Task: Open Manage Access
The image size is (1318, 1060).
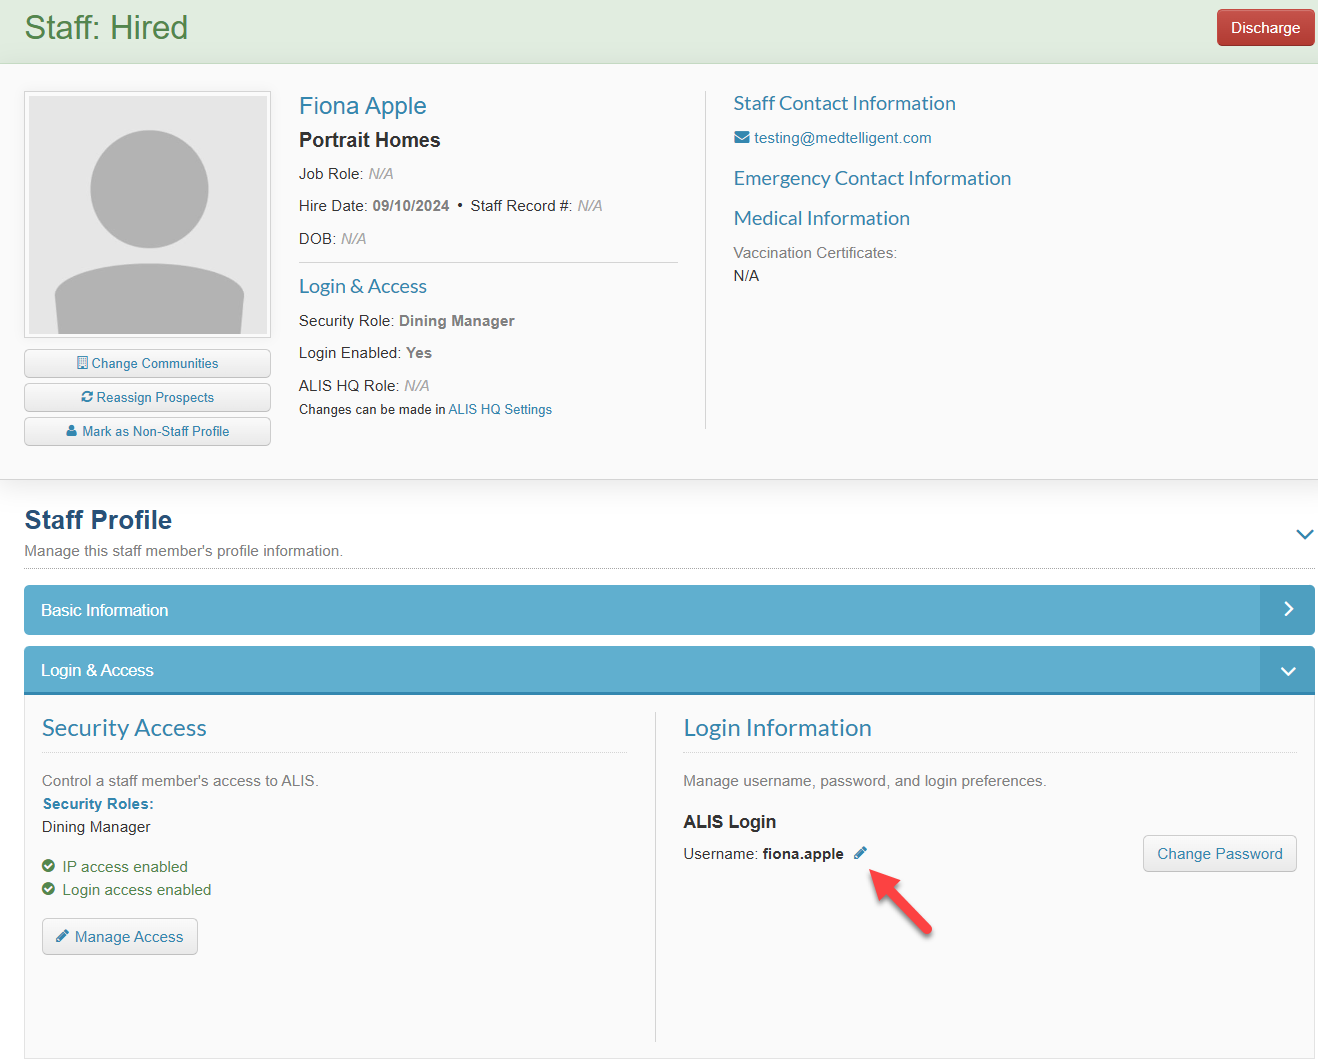Action: (x=120, y=936)
